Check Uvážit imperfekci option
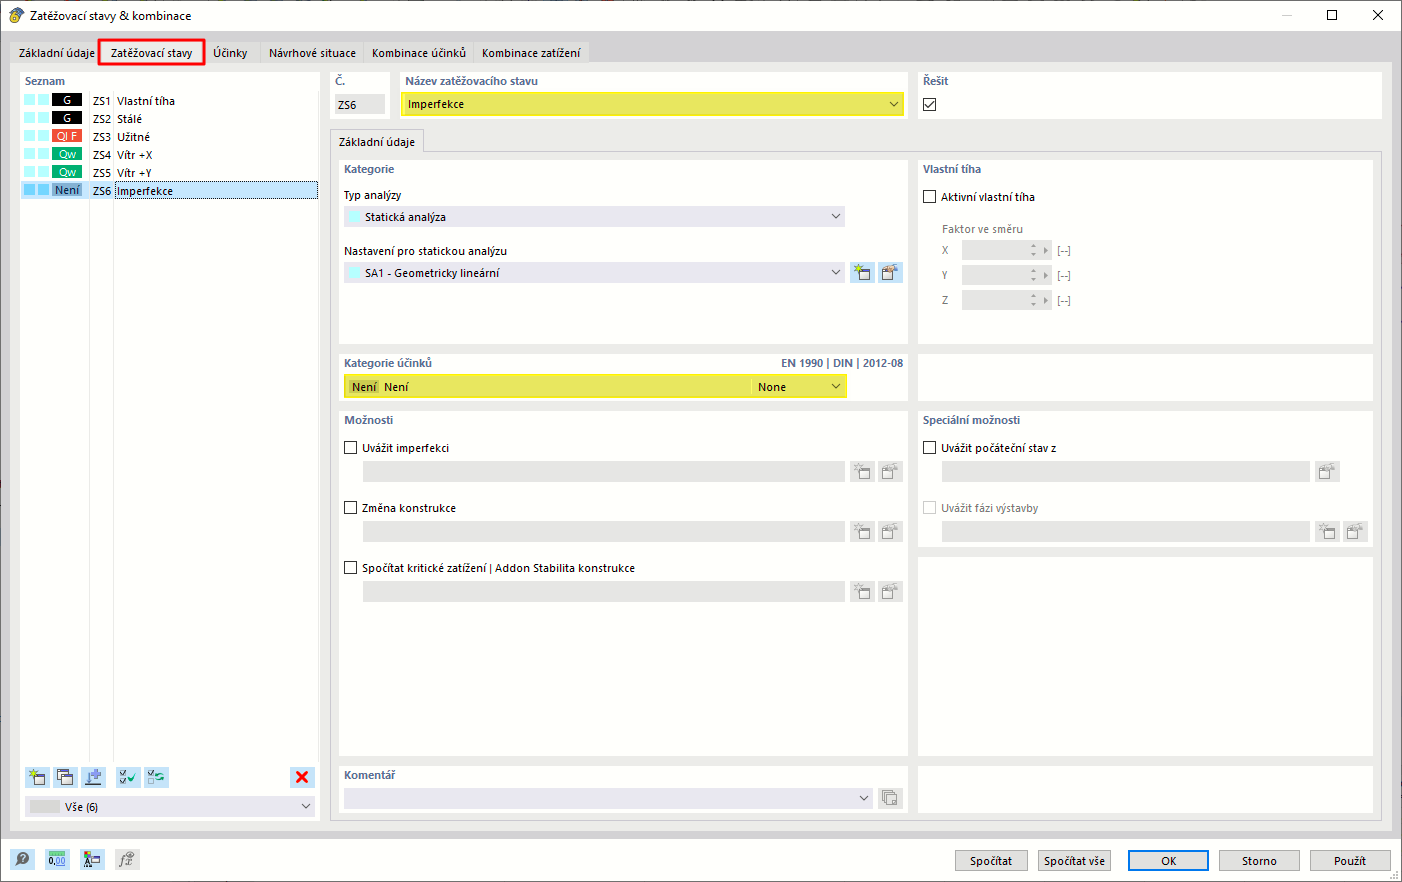 coord(351,448)
